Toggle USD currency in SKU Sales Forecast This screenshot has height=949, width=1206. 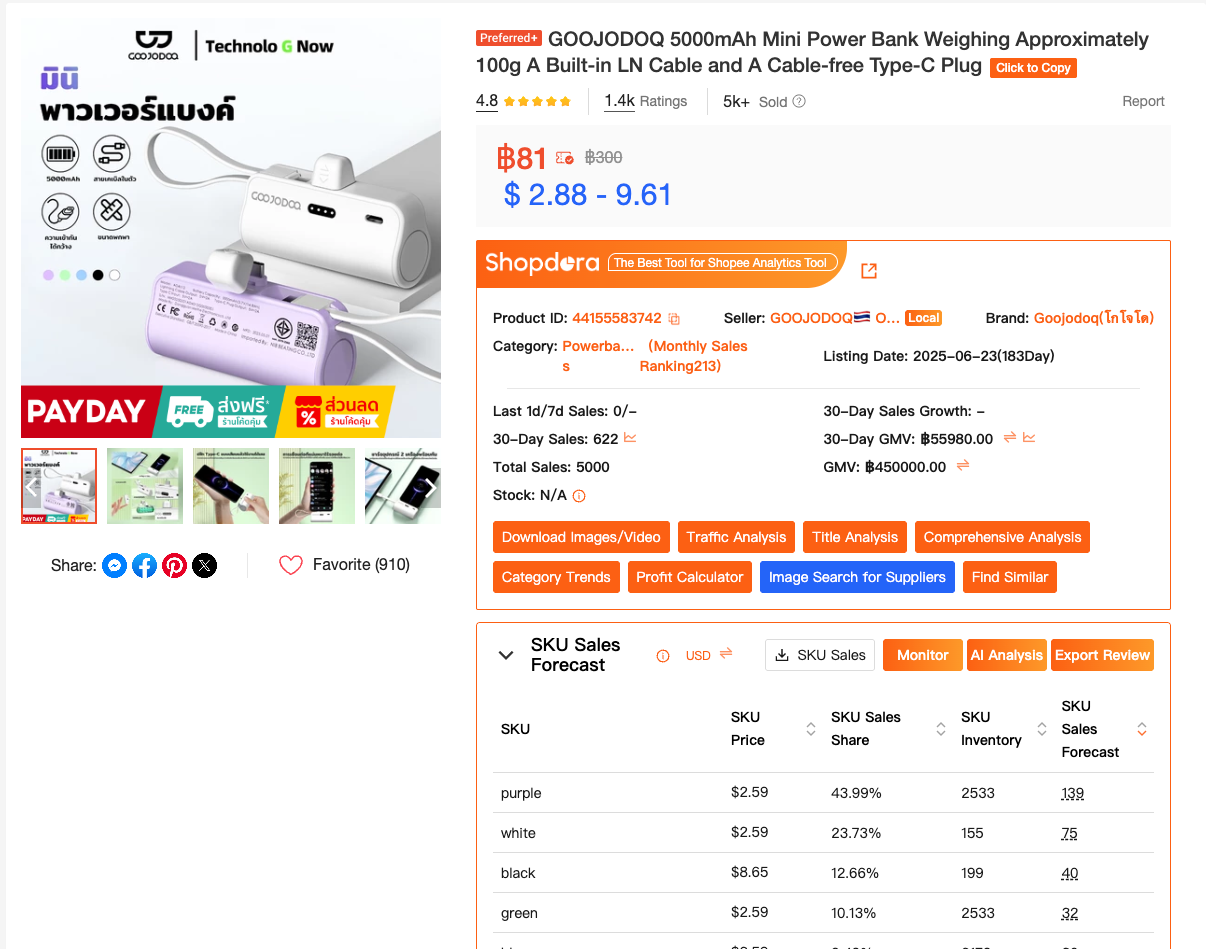click(726, 654)
